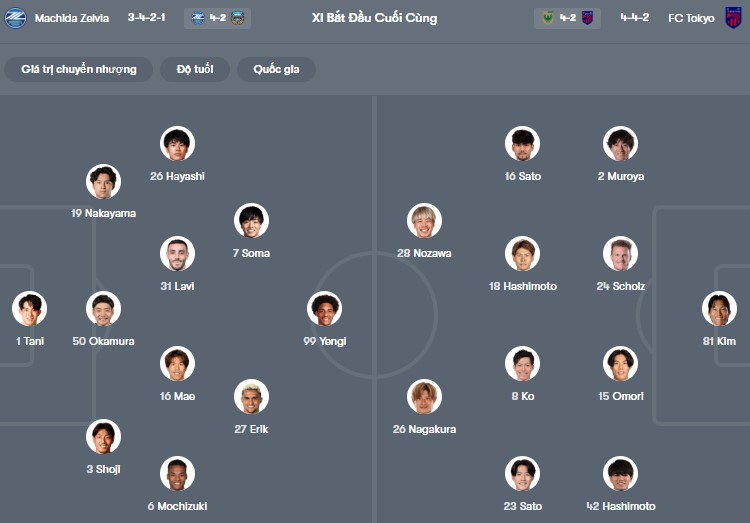Toggle the Quốc gia filter
The image size is (750, 523).
[x=276, y=69]
